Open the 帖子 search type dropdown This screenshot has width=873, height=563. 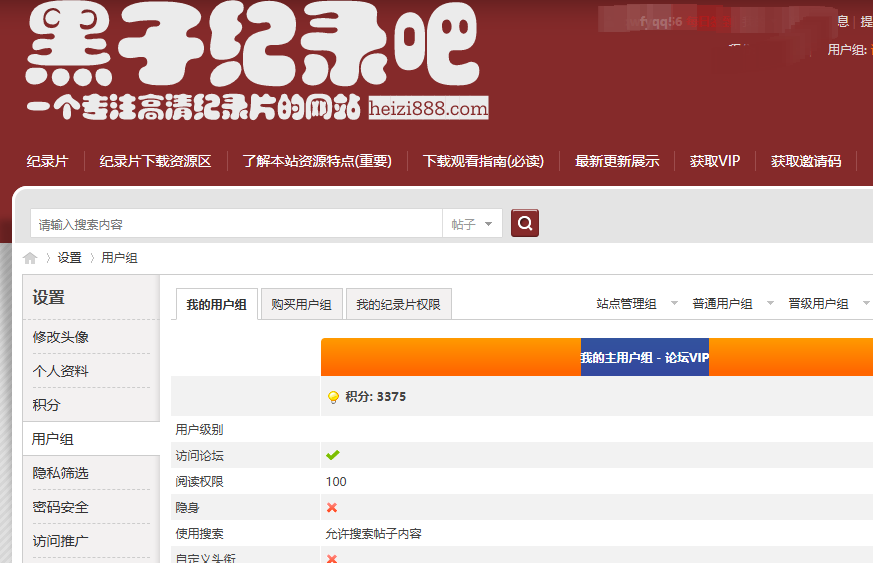(x=472, y=224)
